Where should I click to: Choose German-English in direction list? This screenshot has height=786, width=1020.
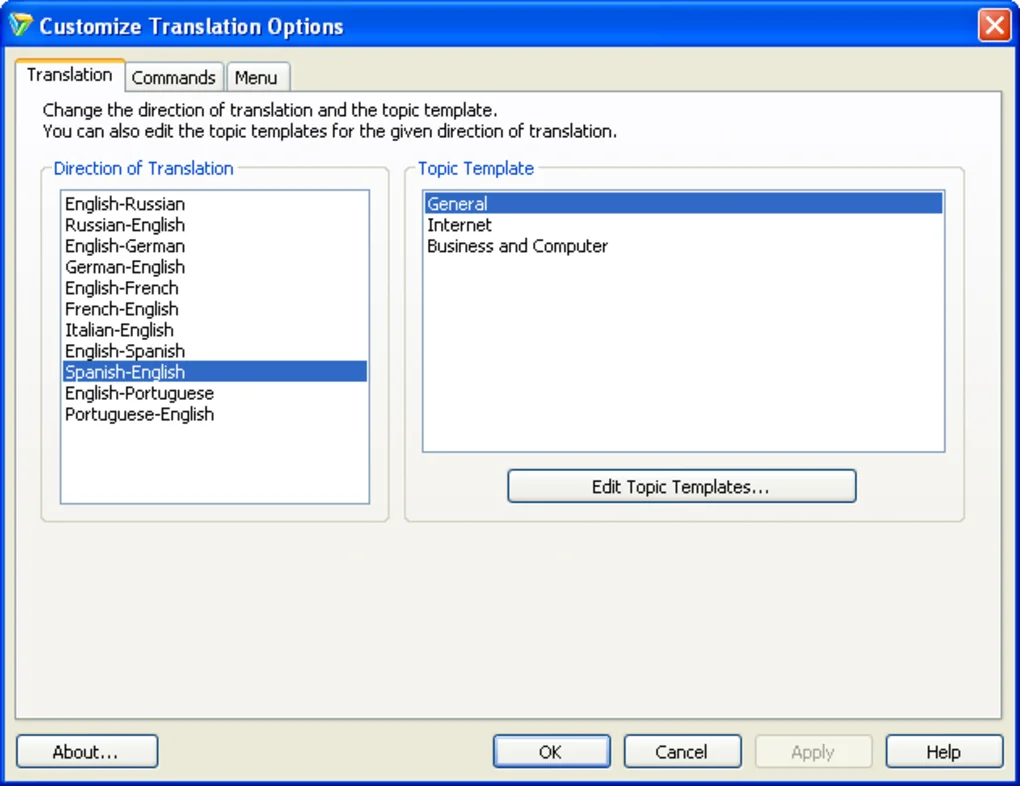(214, 267)
